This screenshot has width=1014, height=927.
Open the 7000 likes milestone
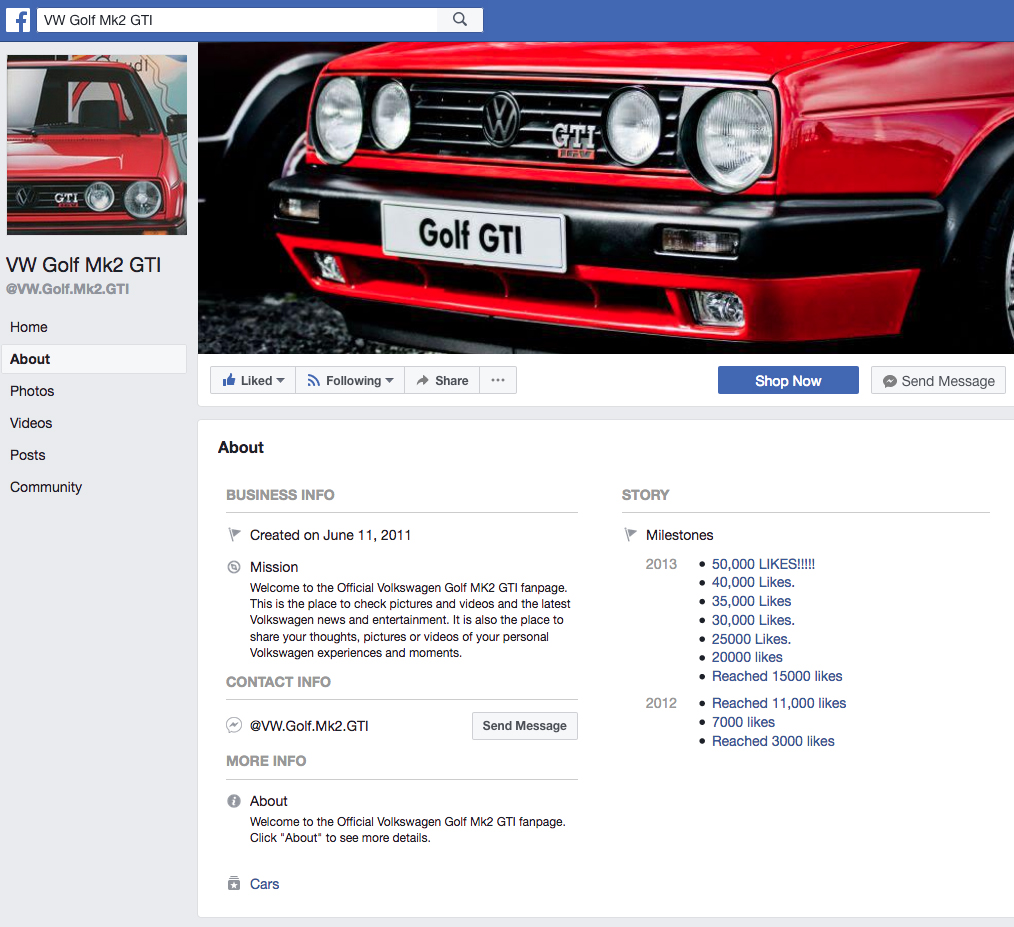click(743, 722)
